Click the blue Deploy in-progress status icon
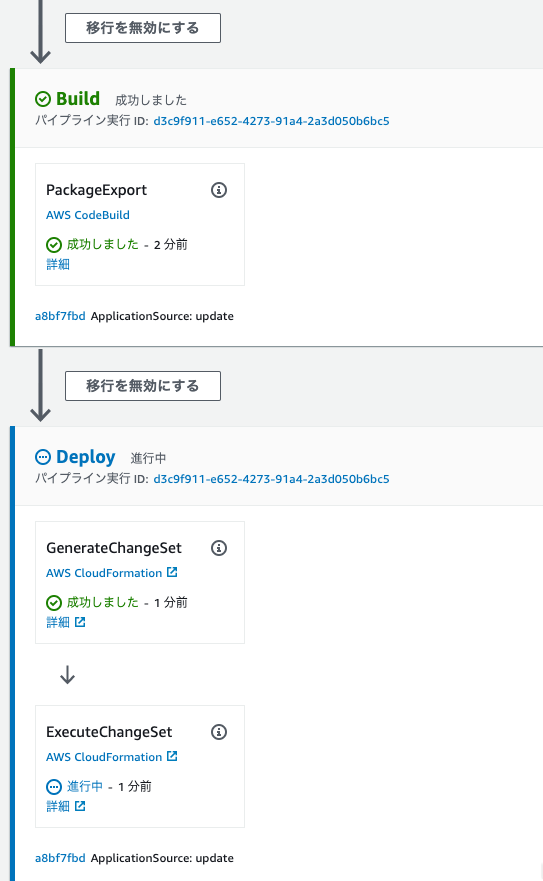Image resolution: width=543 pixels, height=881 pixels. [43, 457]
